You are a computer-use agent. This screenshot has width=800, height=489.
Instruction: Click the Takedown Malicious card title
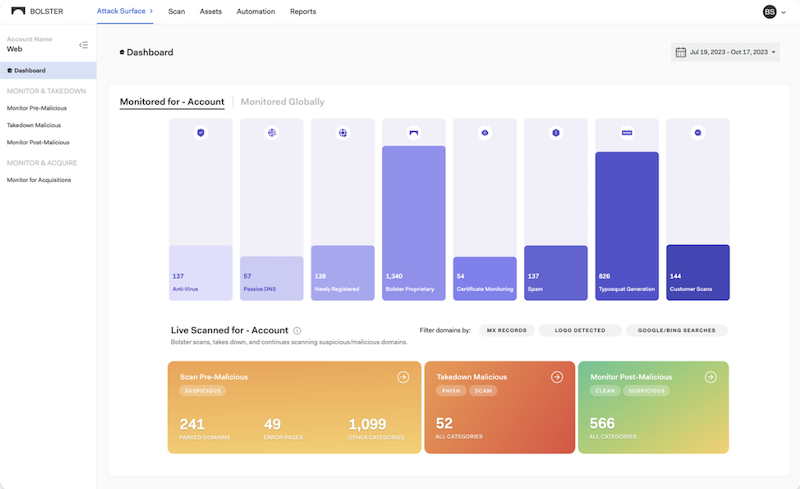point(471,377)
